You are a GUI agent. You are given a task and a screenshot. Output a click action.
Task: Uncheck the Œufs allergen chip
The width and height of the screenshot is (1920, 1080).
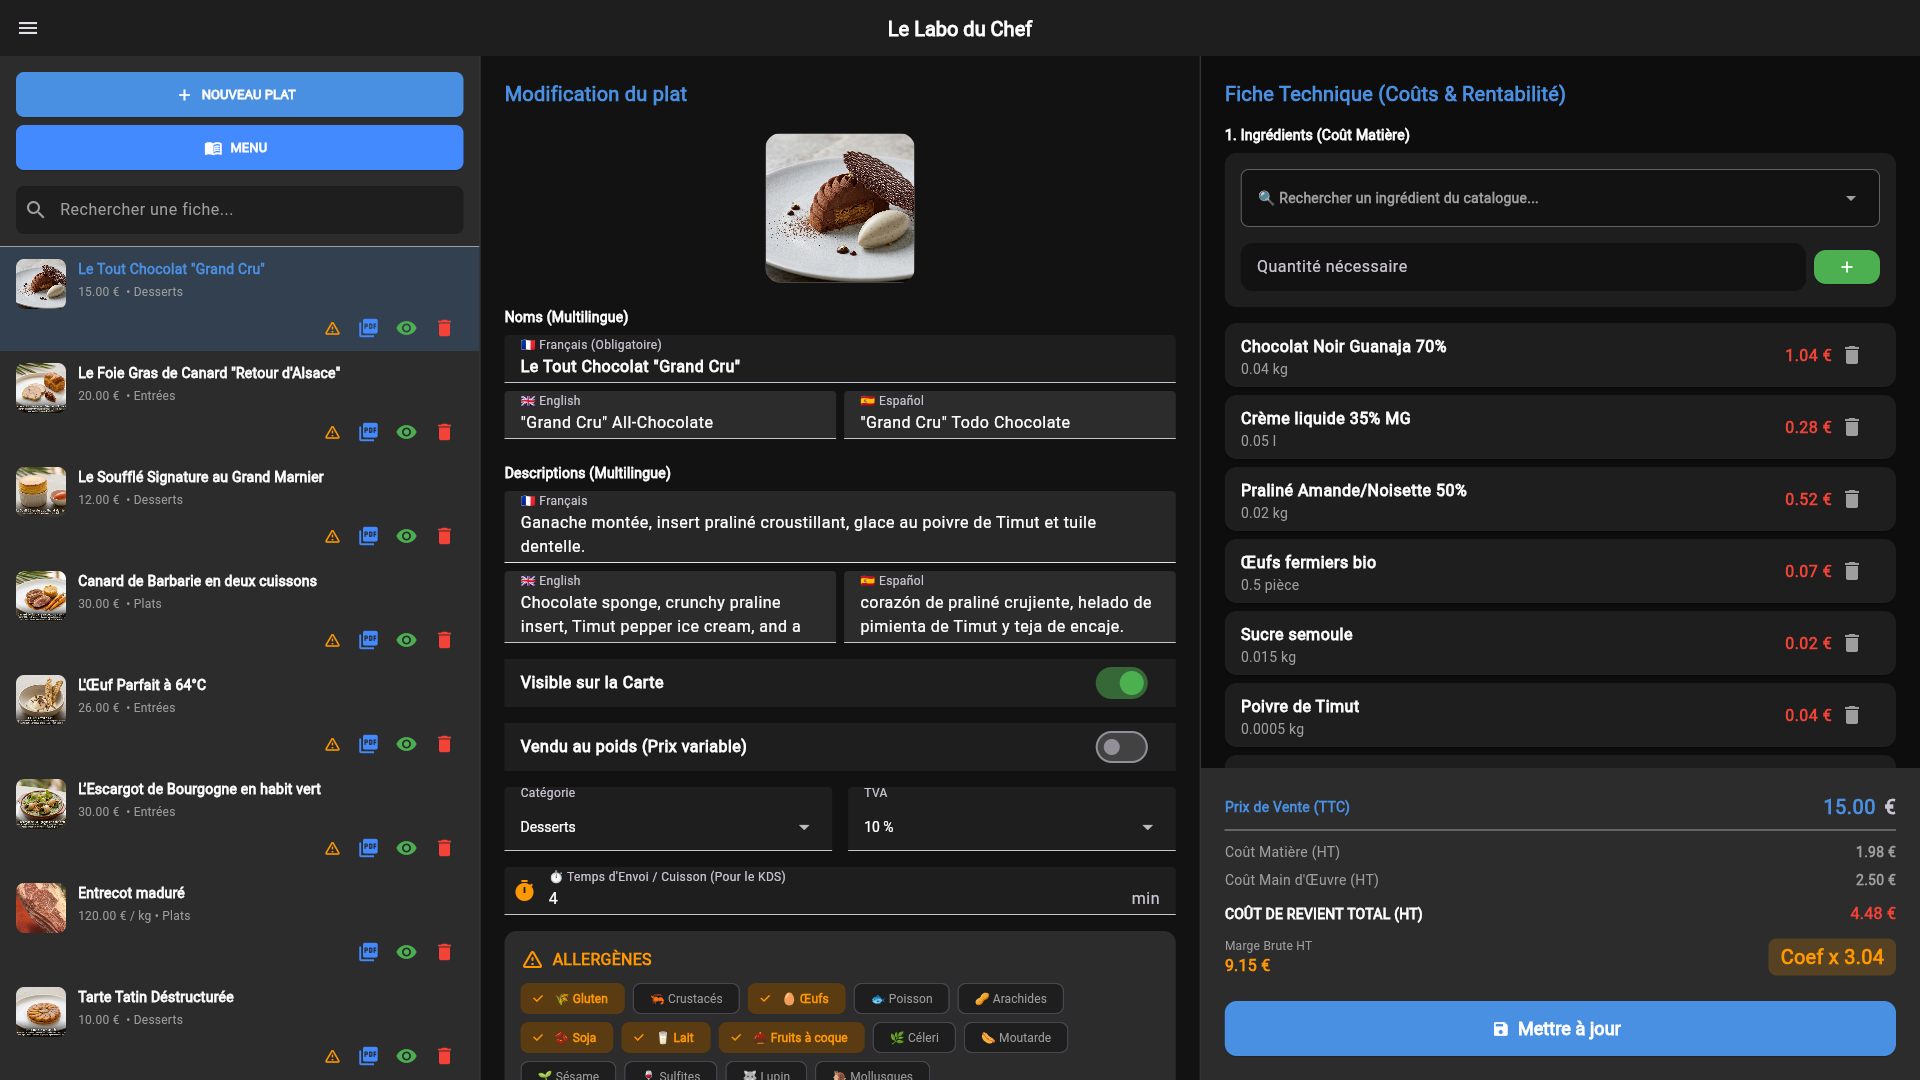[796, 999]
